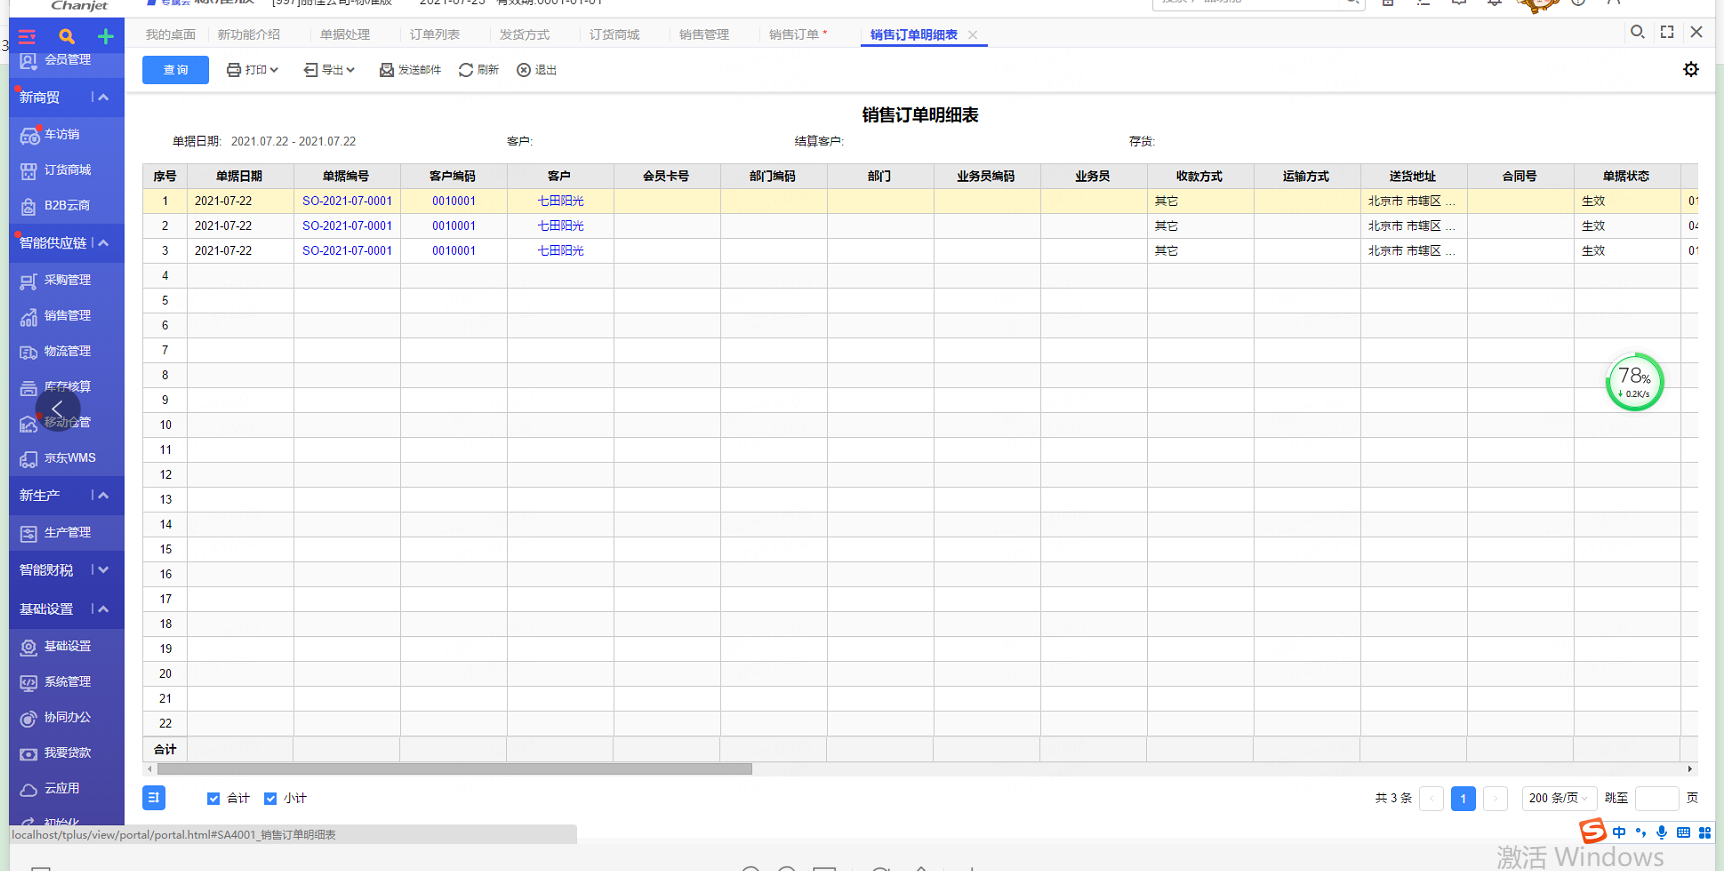Image resolution: width=1724 pixels, height=871 pixels.
Task: Open B2B云商 in the sidebar
Action: pos(66,205)
